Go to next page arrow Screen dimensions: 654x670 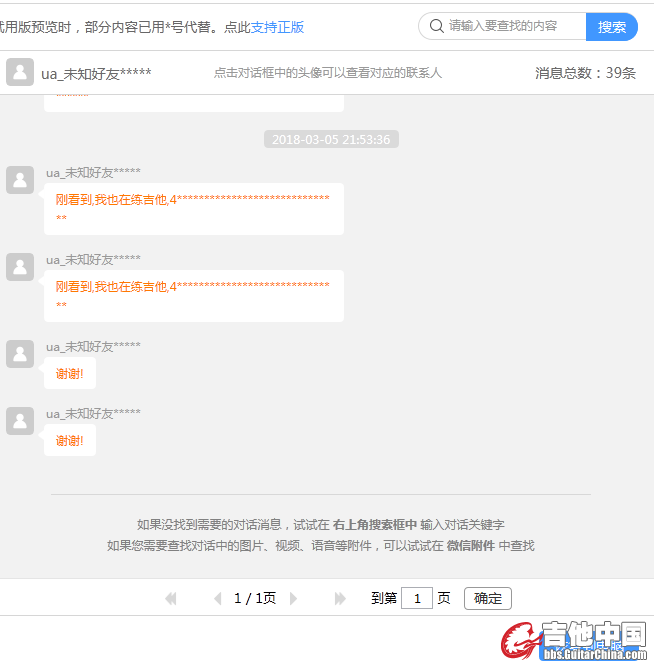tap(293, 599)
